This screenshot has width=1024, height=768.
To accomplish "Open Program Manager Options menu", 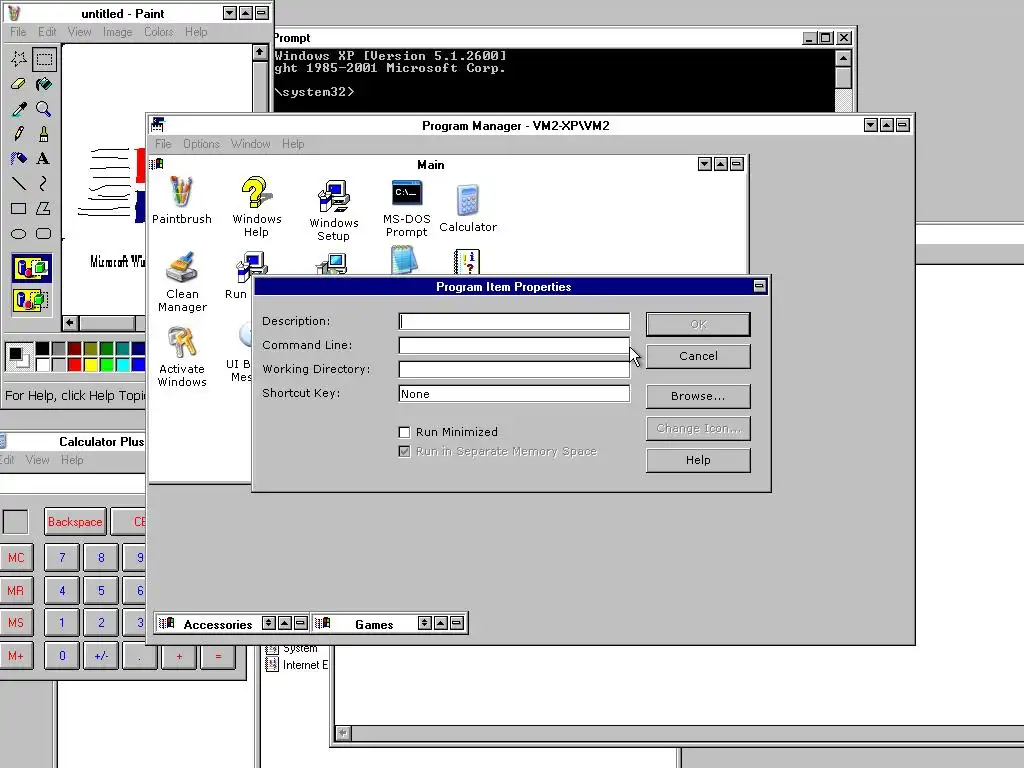I will (201, 144).
